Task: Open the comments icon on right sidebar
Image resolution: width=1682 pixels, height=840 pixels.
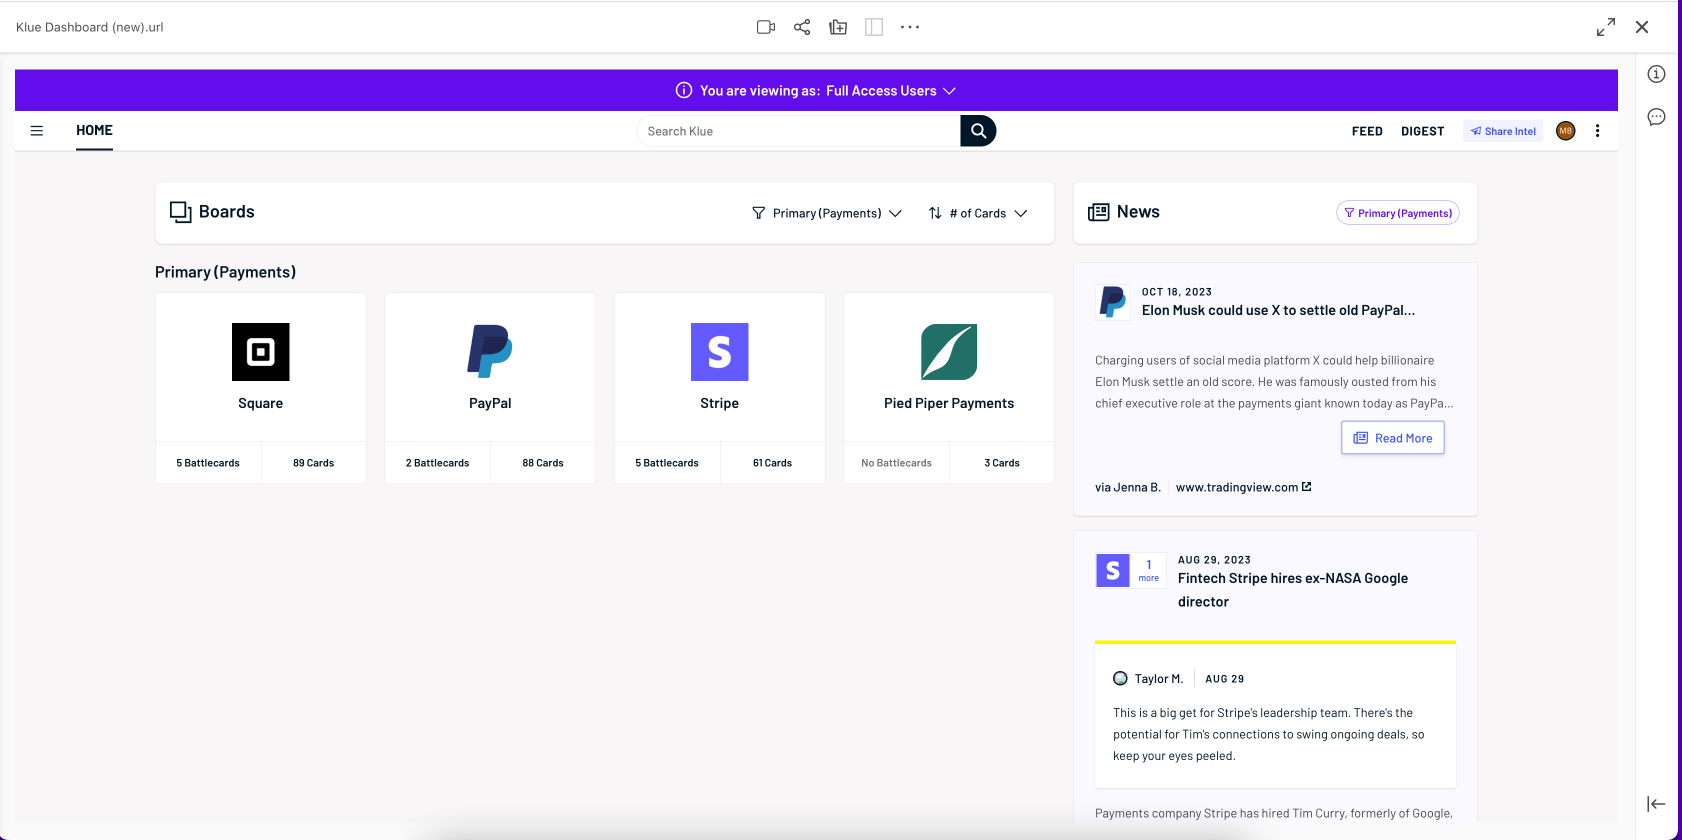Action: click(1656, 117)
